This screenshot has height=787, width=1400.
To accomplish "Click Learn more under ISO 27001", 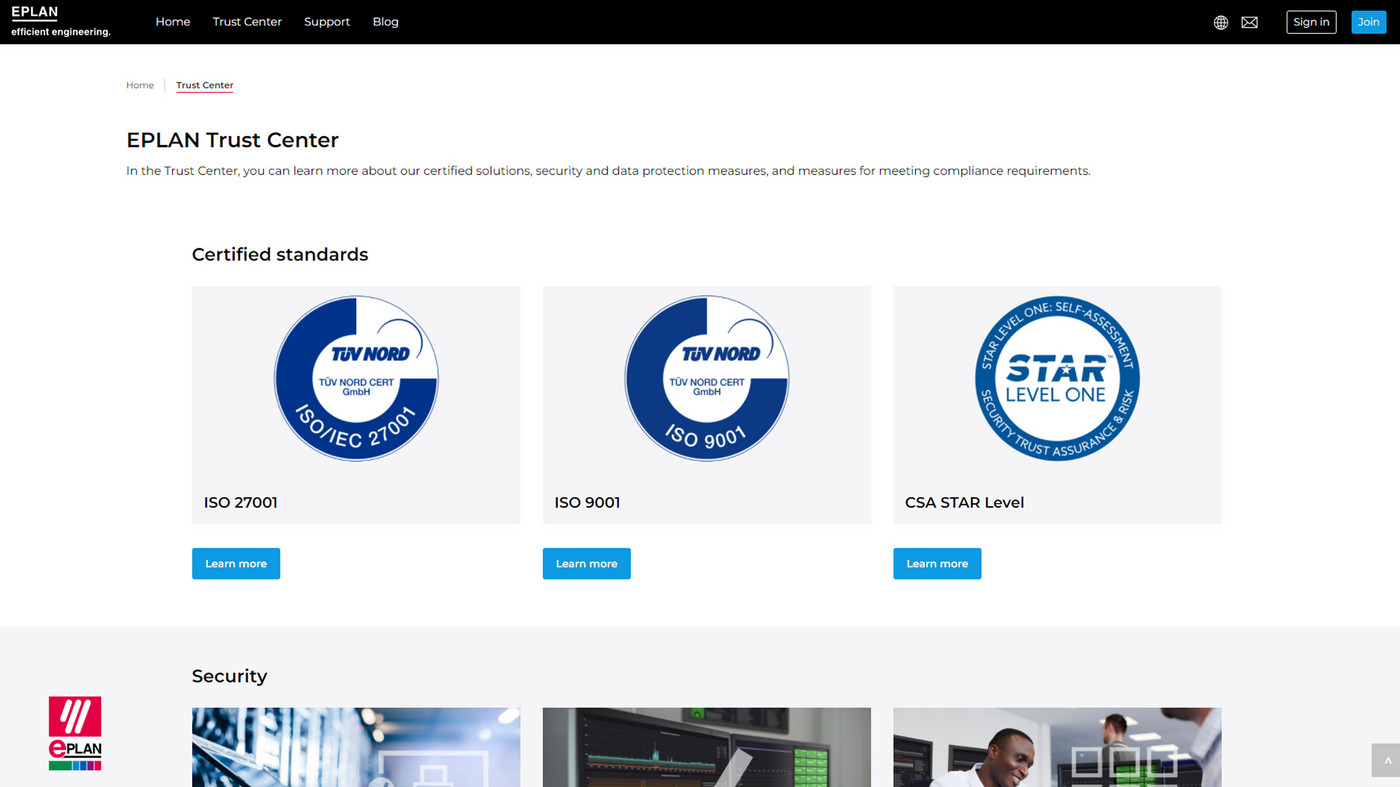I will [x=236, y=563].
